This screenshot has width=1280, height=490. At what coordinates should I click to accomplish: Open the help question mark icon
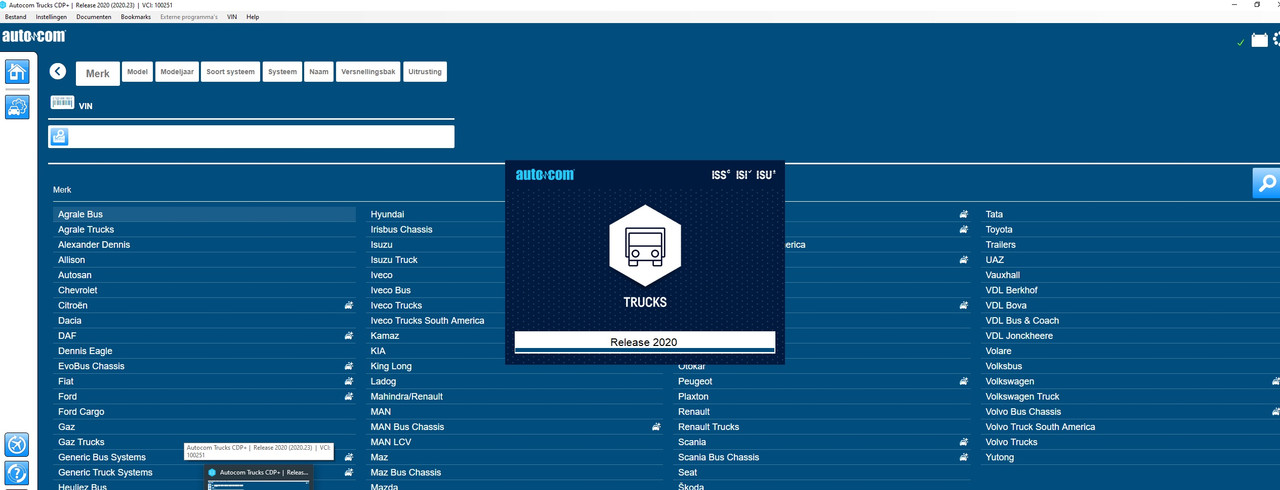tap(17, 473)
